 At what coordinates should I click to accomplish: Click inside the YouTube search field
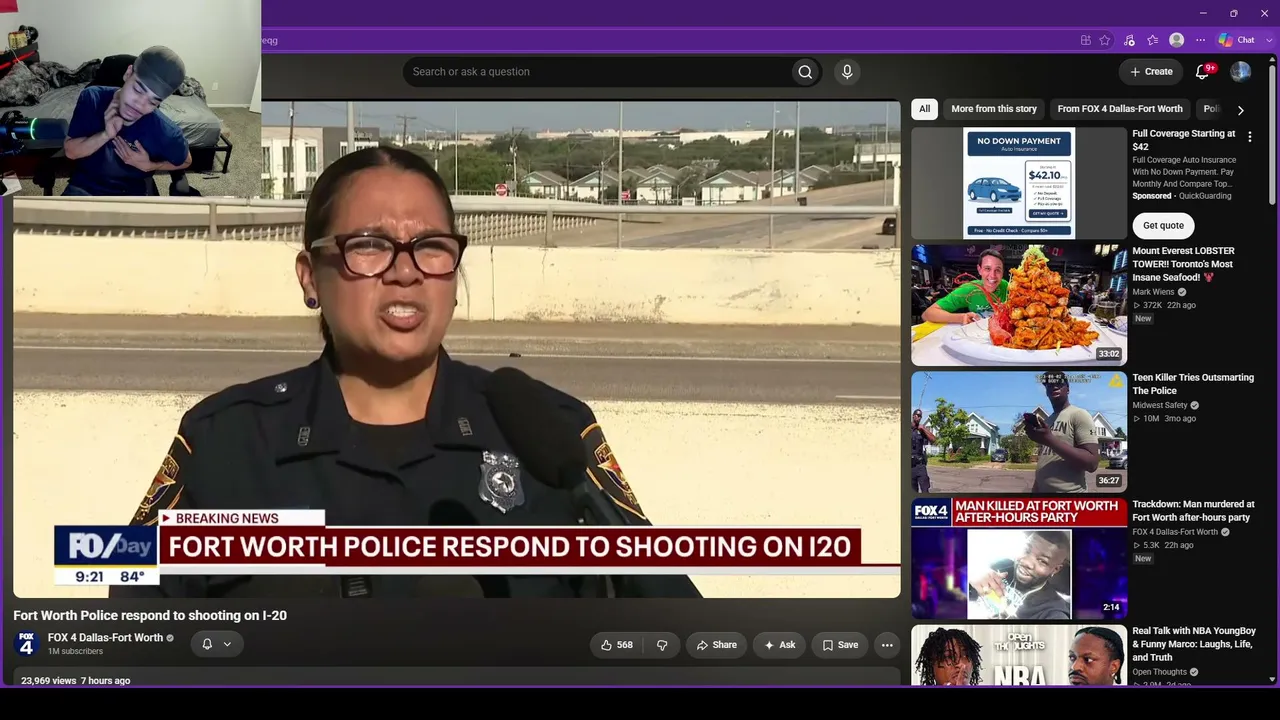597,72
